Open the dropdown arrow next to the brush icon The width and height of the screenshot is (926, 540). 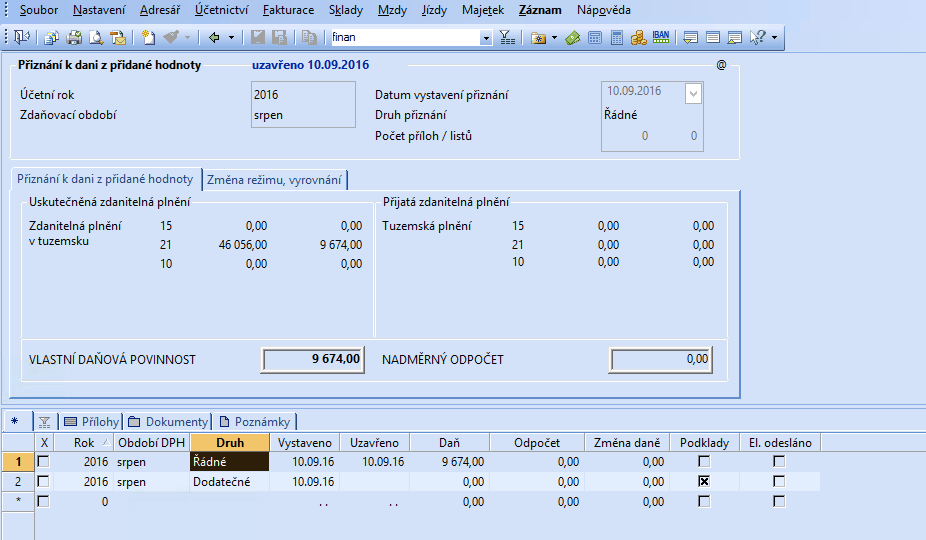pyautogui.click(x=187, y=38)
